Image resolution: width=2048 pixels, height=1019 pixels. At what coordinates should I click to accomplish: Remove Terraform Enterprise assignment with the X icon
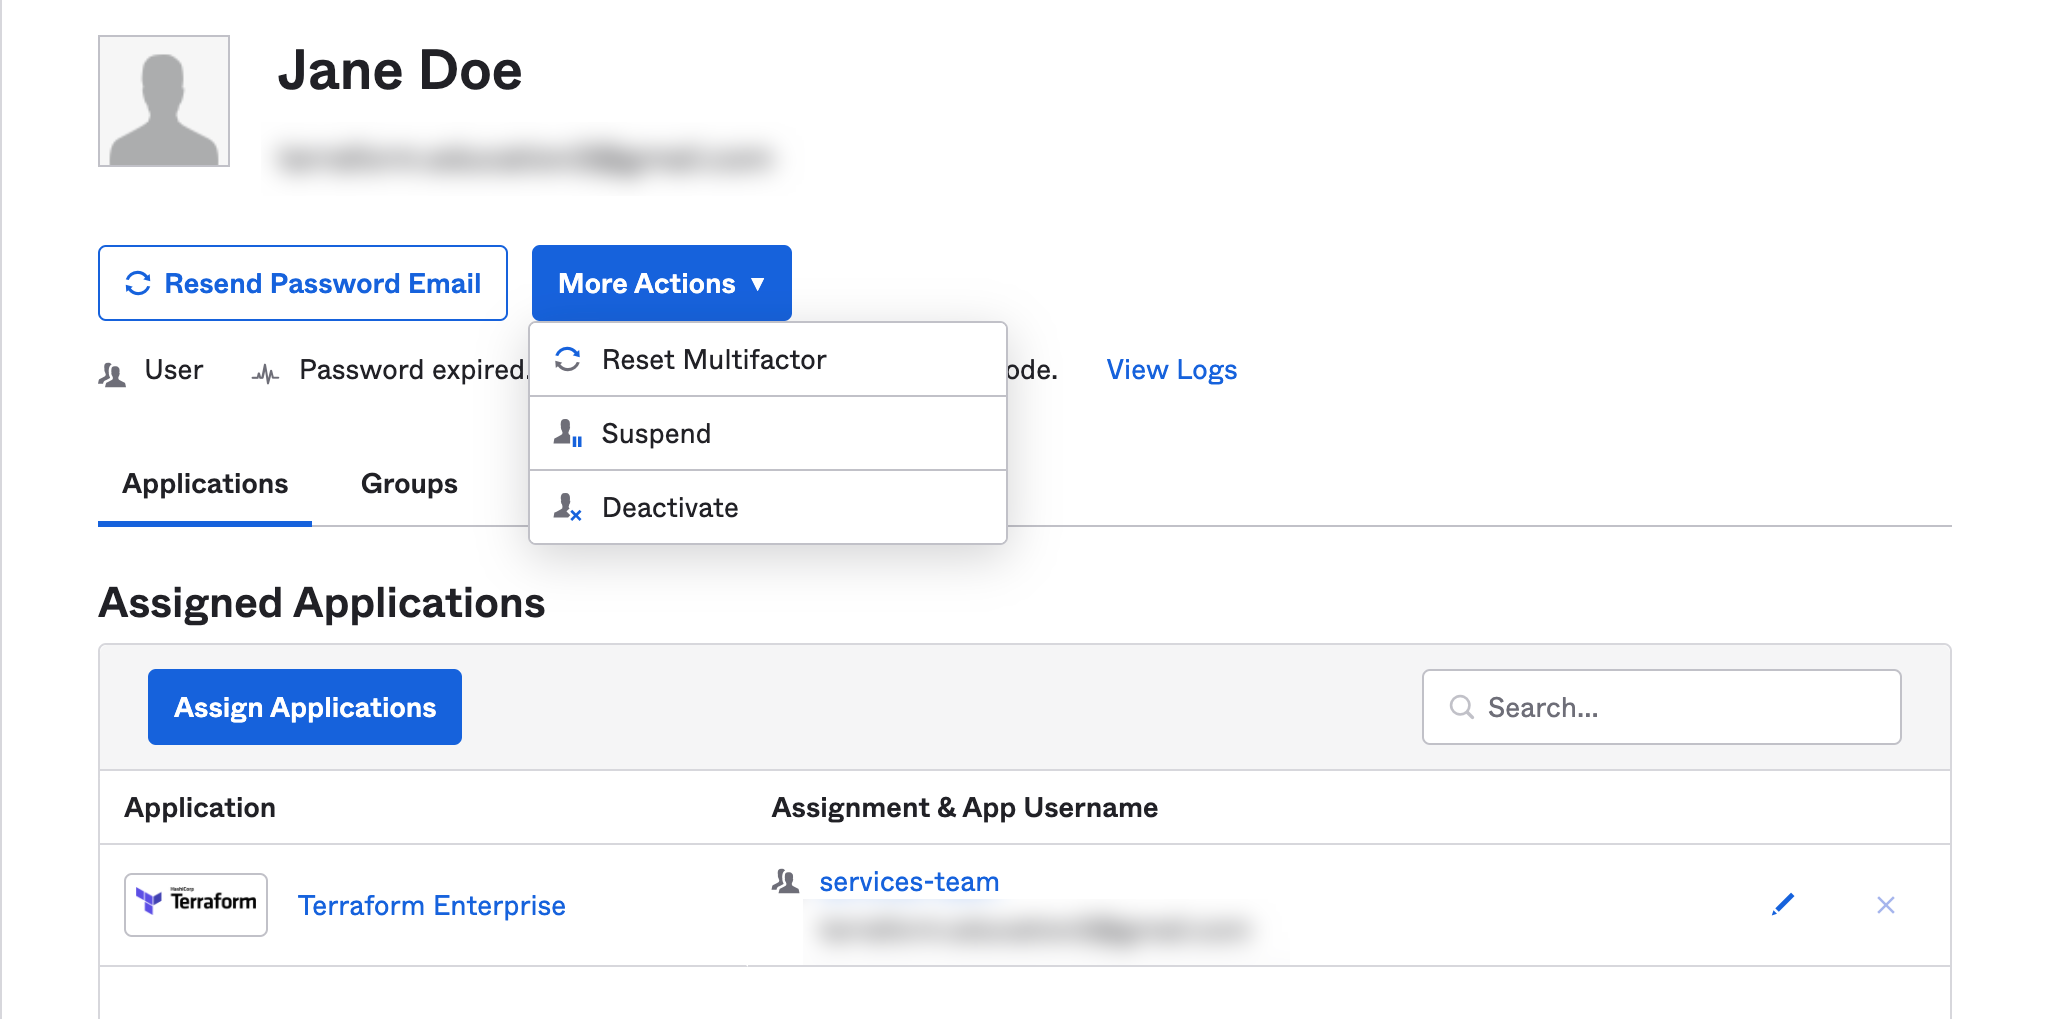(1886, 905)
